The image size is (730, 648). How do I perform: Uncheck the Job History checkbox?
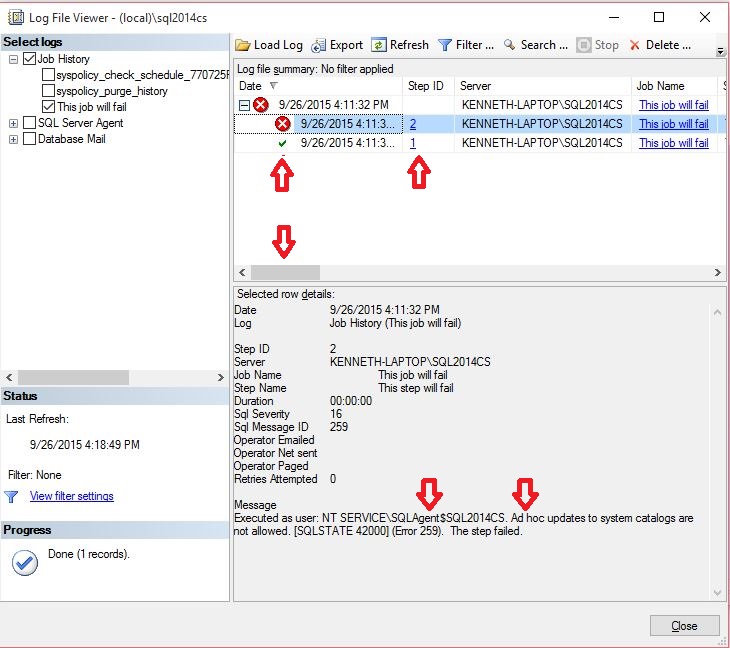(x=29, y=59)
